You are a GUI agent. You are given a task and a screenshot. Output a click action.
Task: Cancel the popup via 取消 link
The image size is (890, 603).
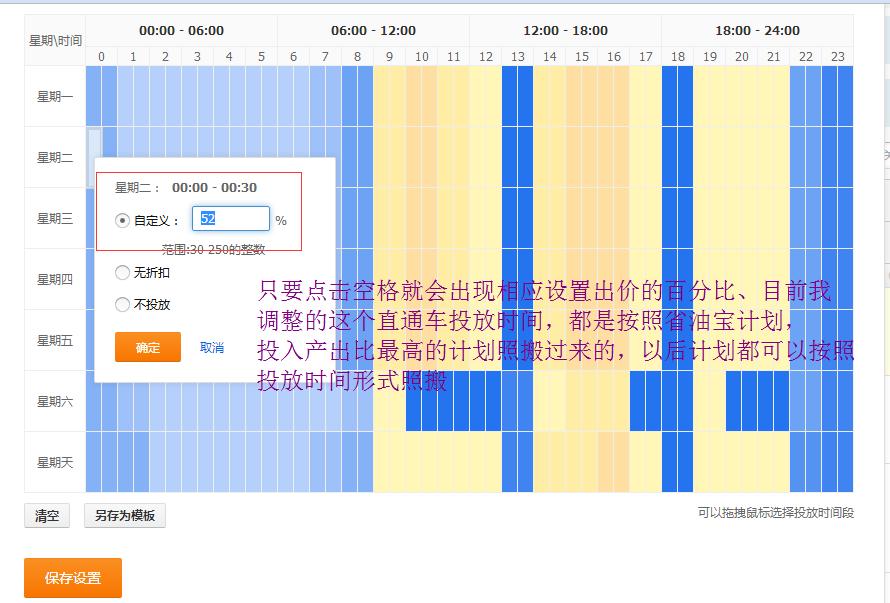click(x=212, y=347)
